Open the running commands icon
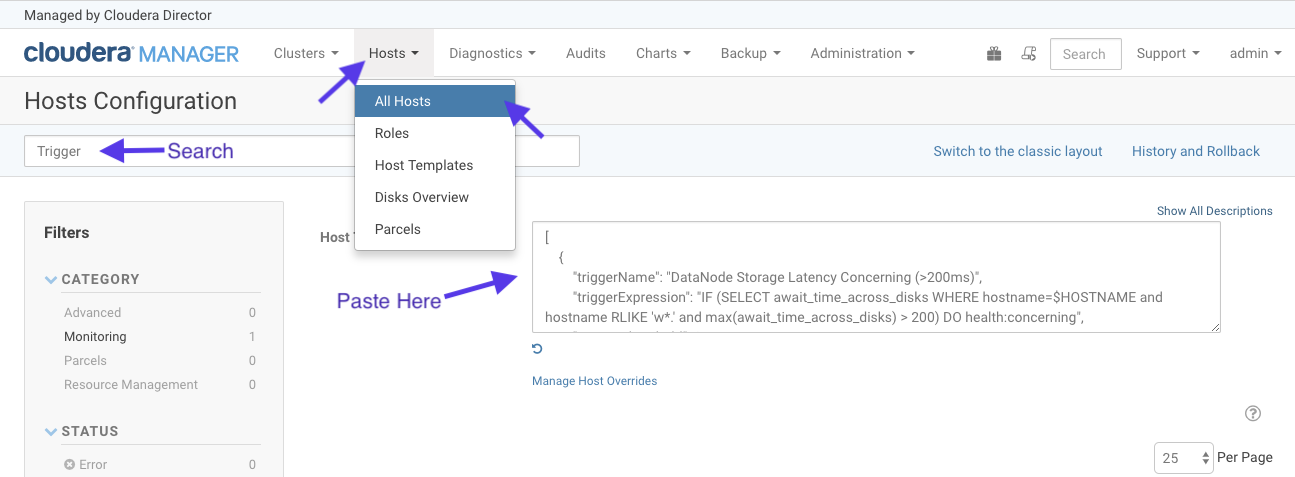This screenshot has height=477, width=1295. (1028, 54)
